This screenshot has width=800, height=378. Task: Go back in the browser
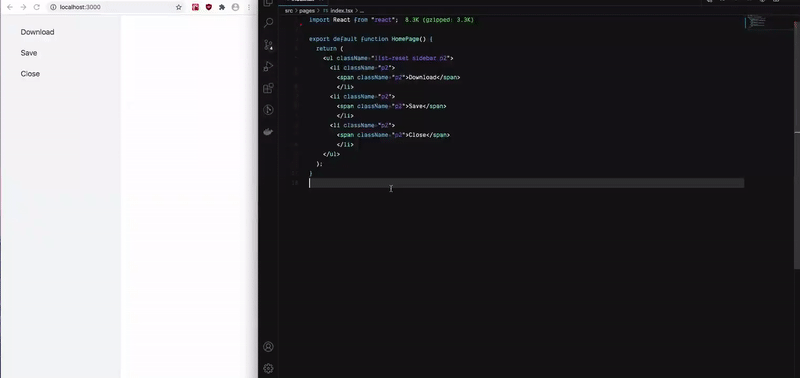point(10,7)
